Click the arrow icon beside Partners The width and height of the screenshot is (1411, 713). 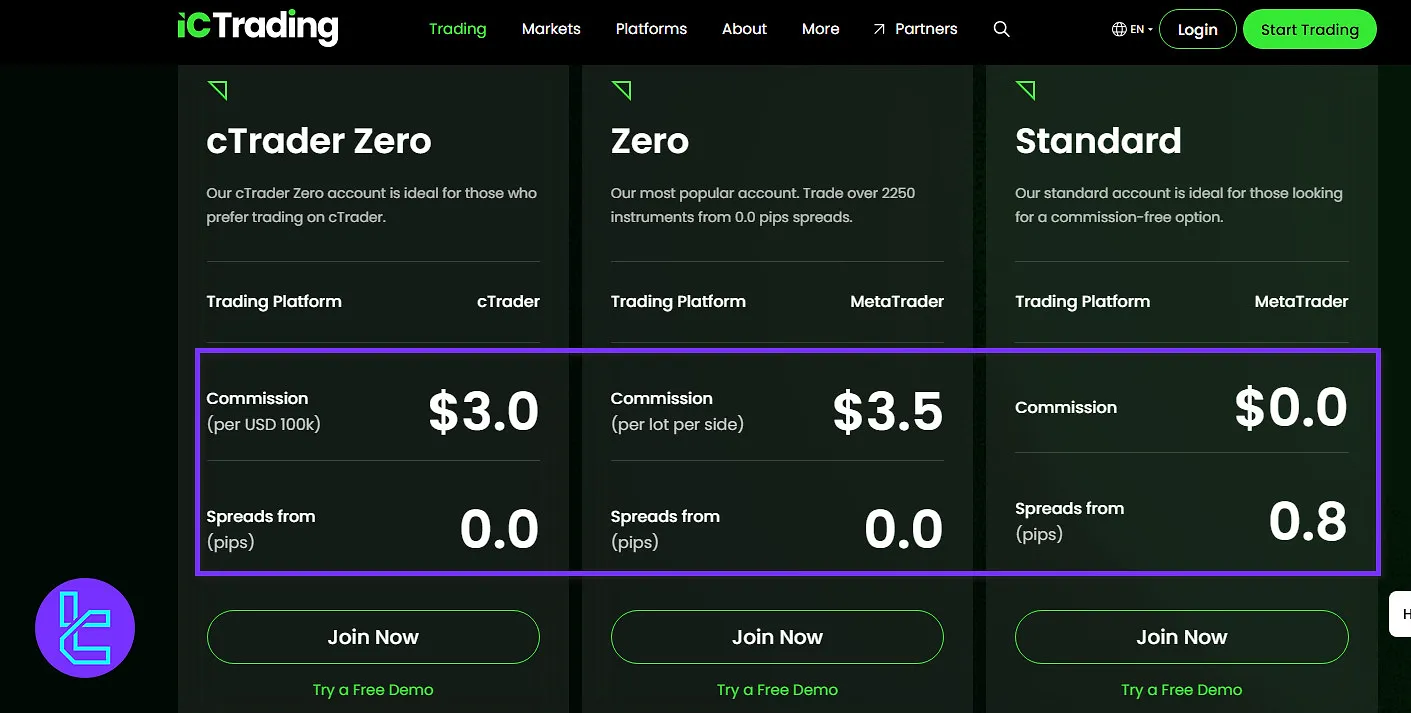point(879,29)
